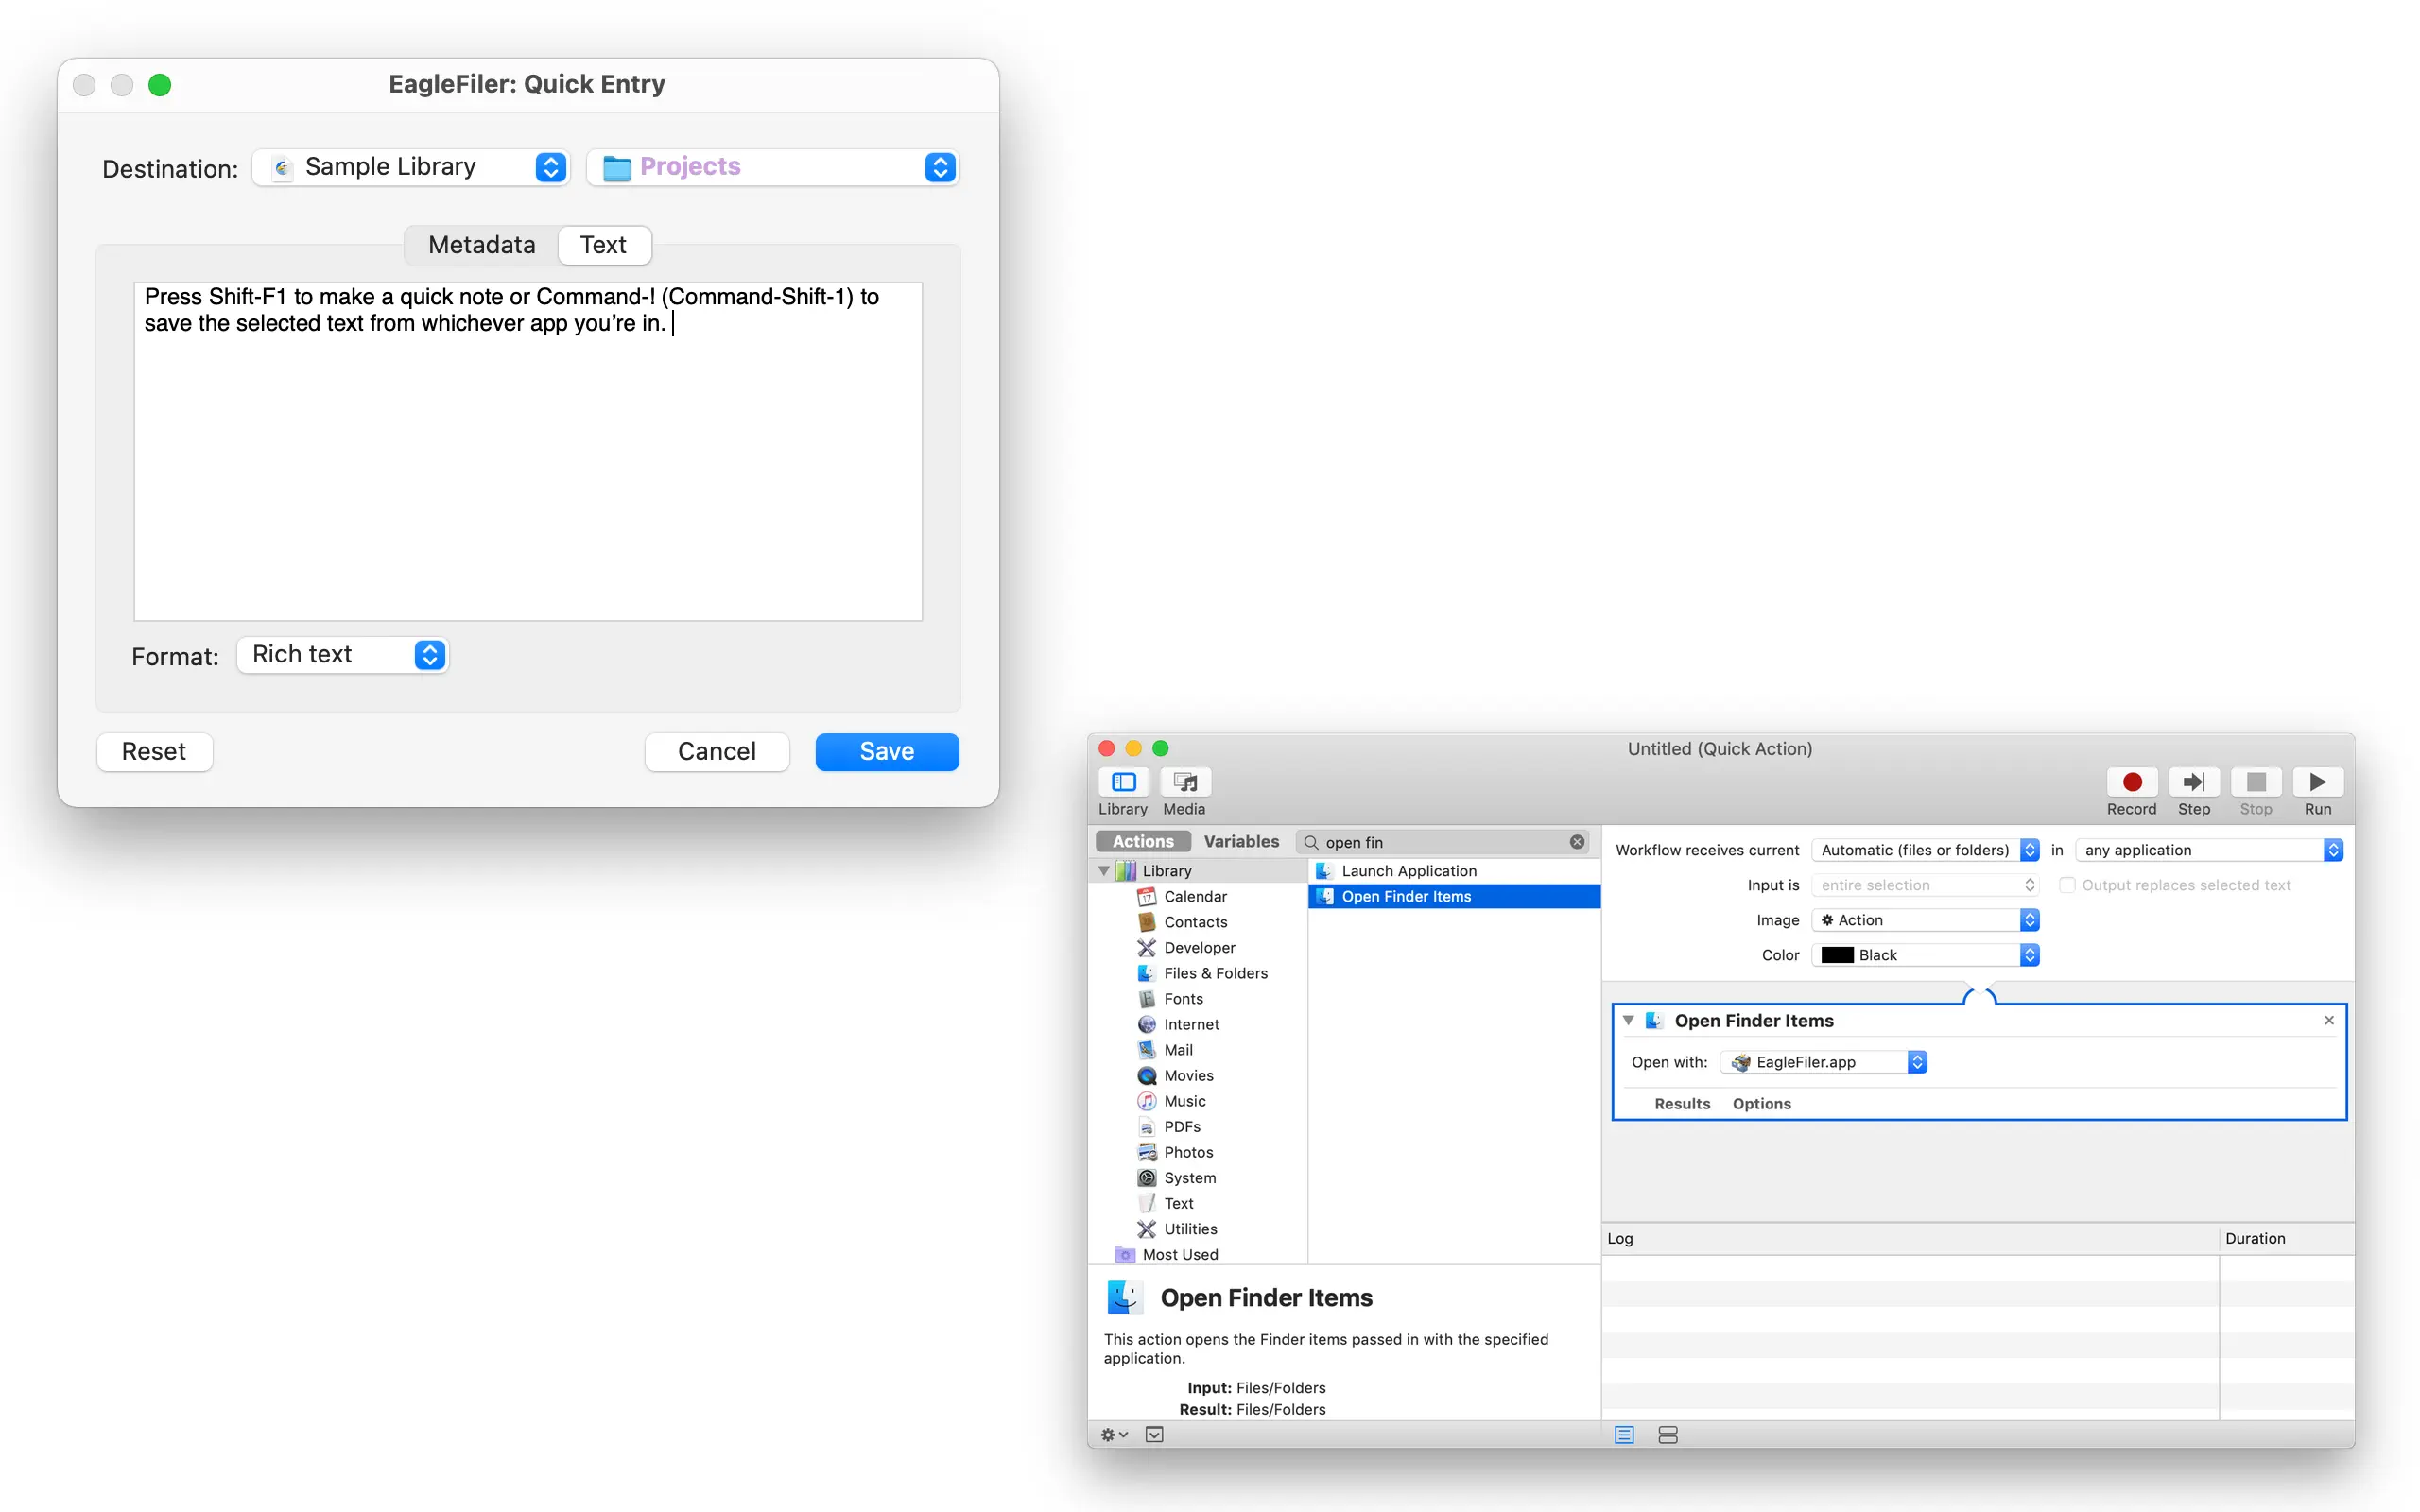Open the Media browser icon
The height and width of the screenshot is (1512, 2420).
pos(1185,782)
